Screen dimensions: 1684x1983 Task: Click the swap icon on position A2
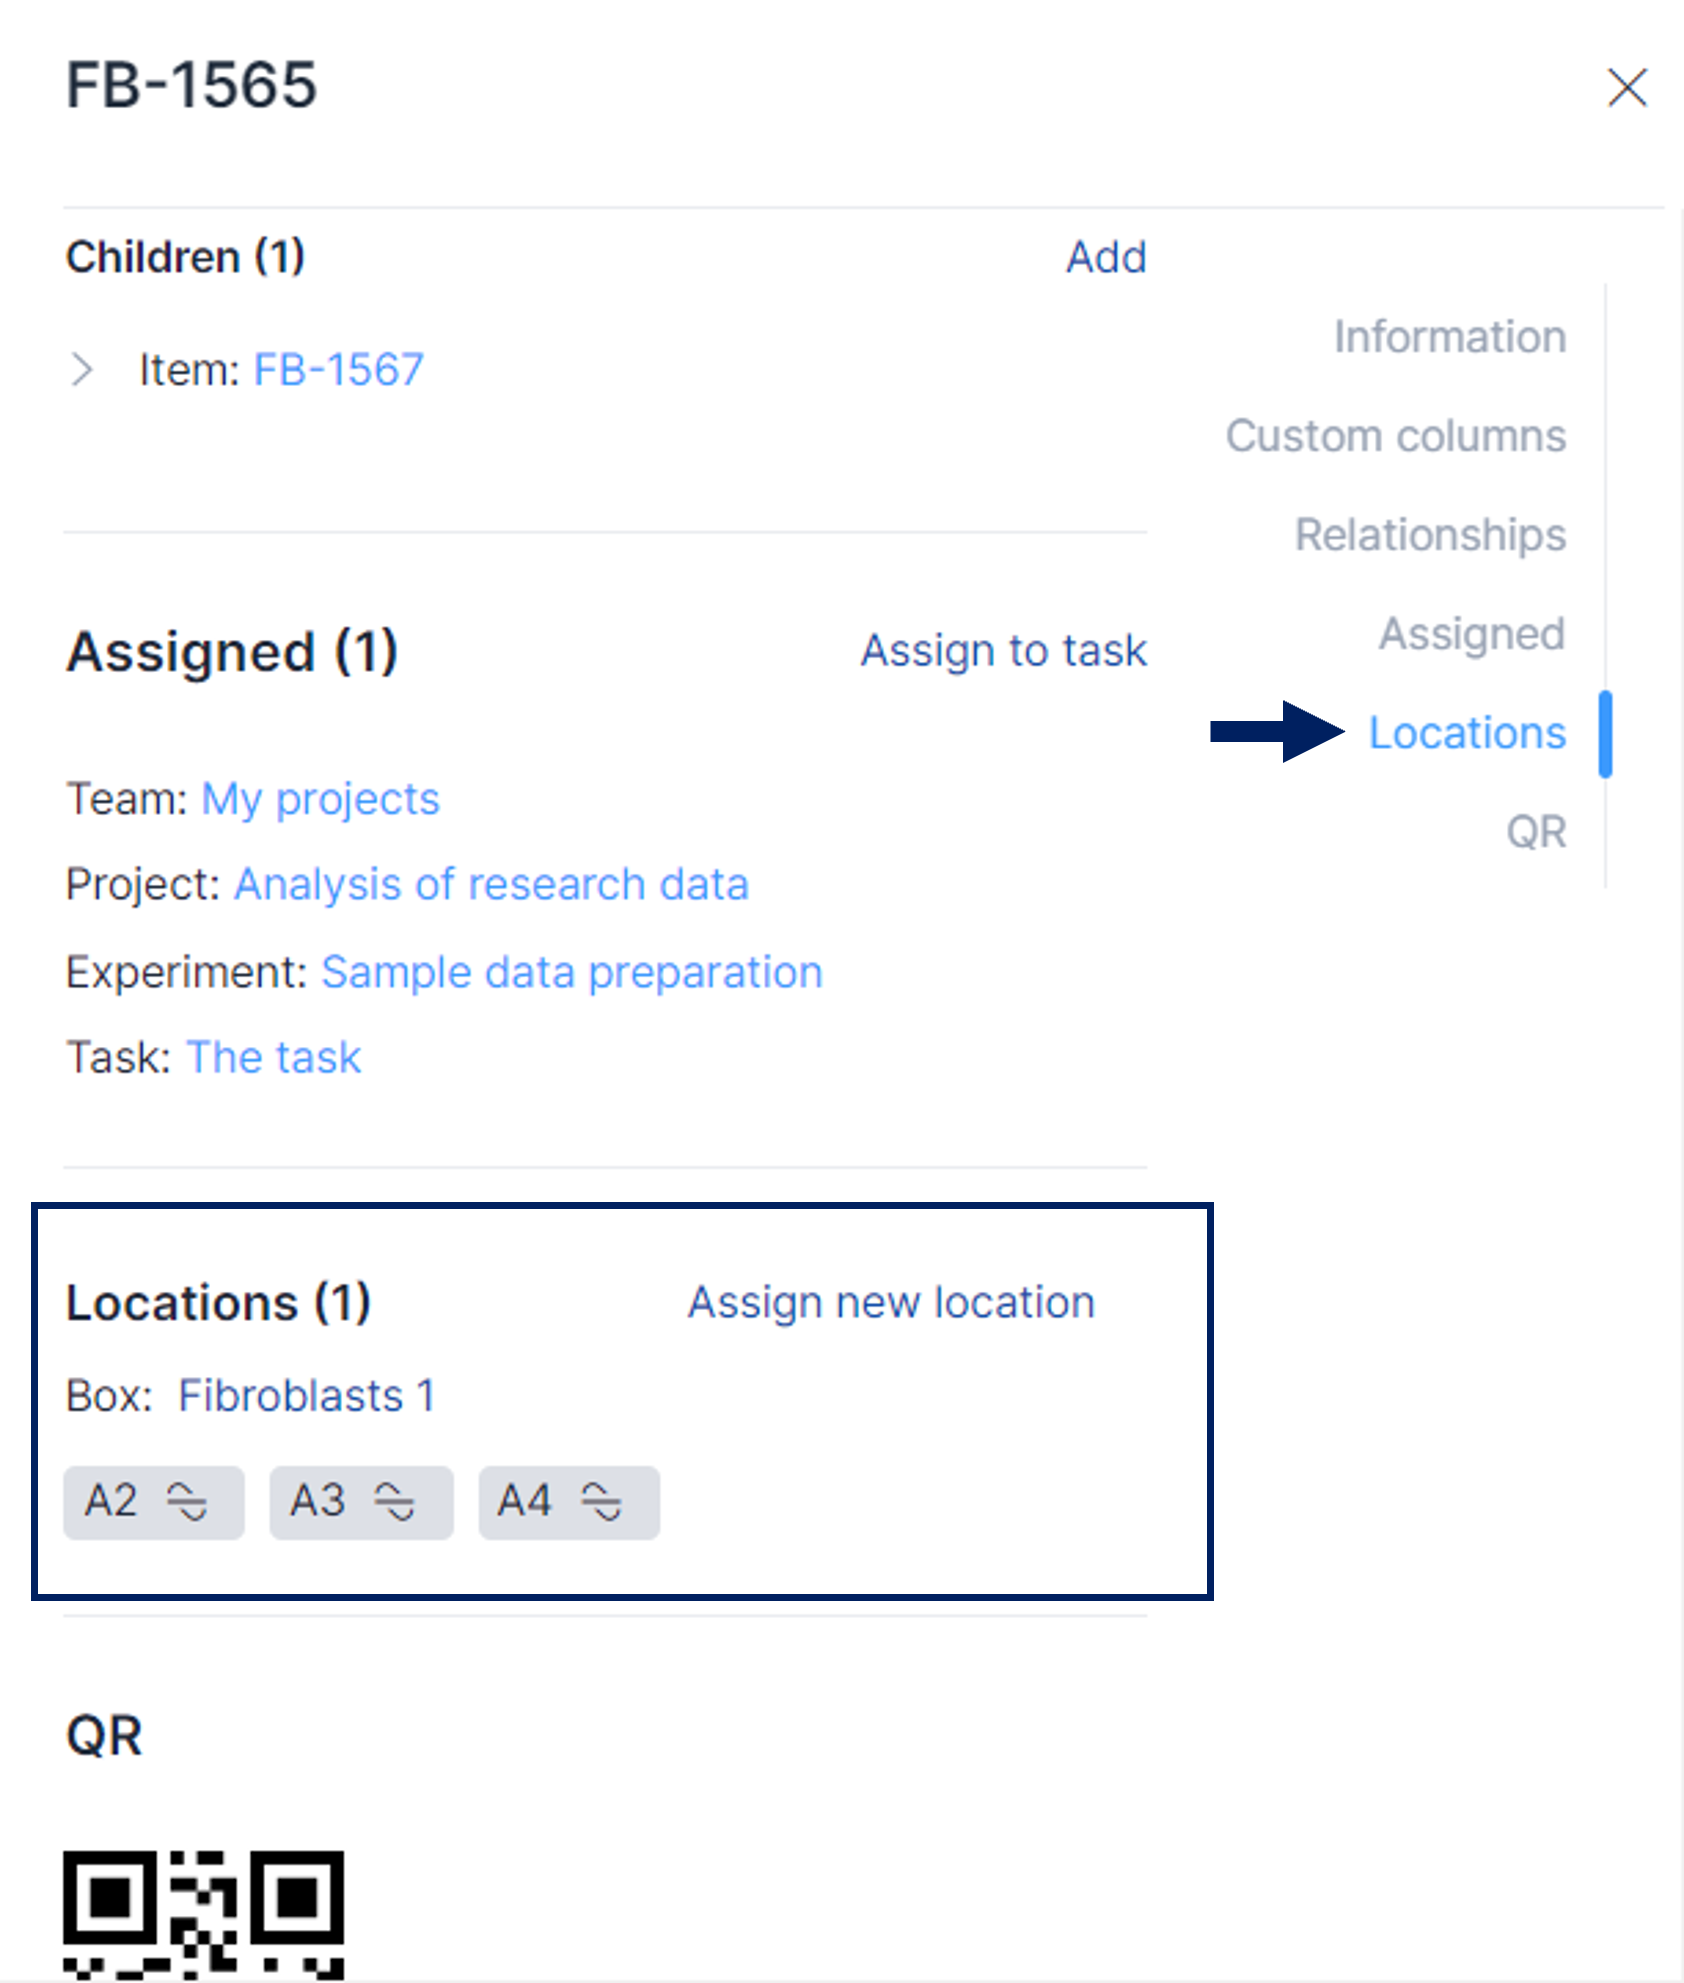pyautogui.click(x=187, y=1502)
